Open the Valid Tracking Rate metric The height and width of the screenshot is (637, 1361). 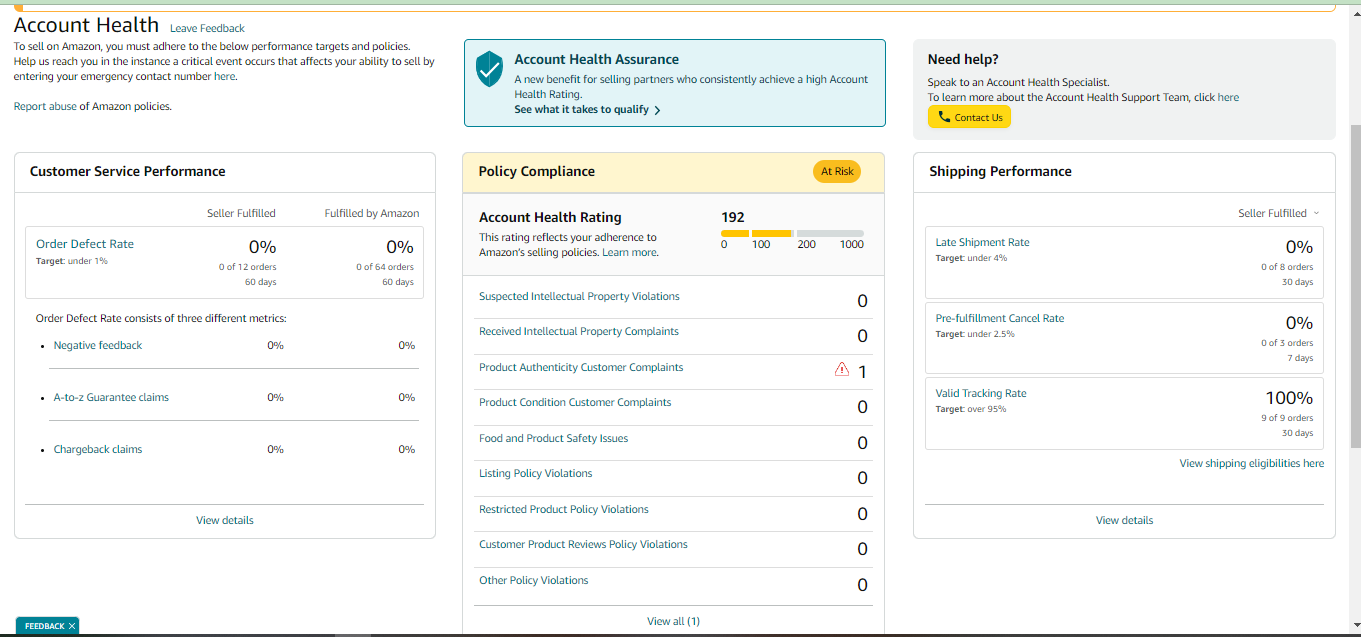point(981,393)
